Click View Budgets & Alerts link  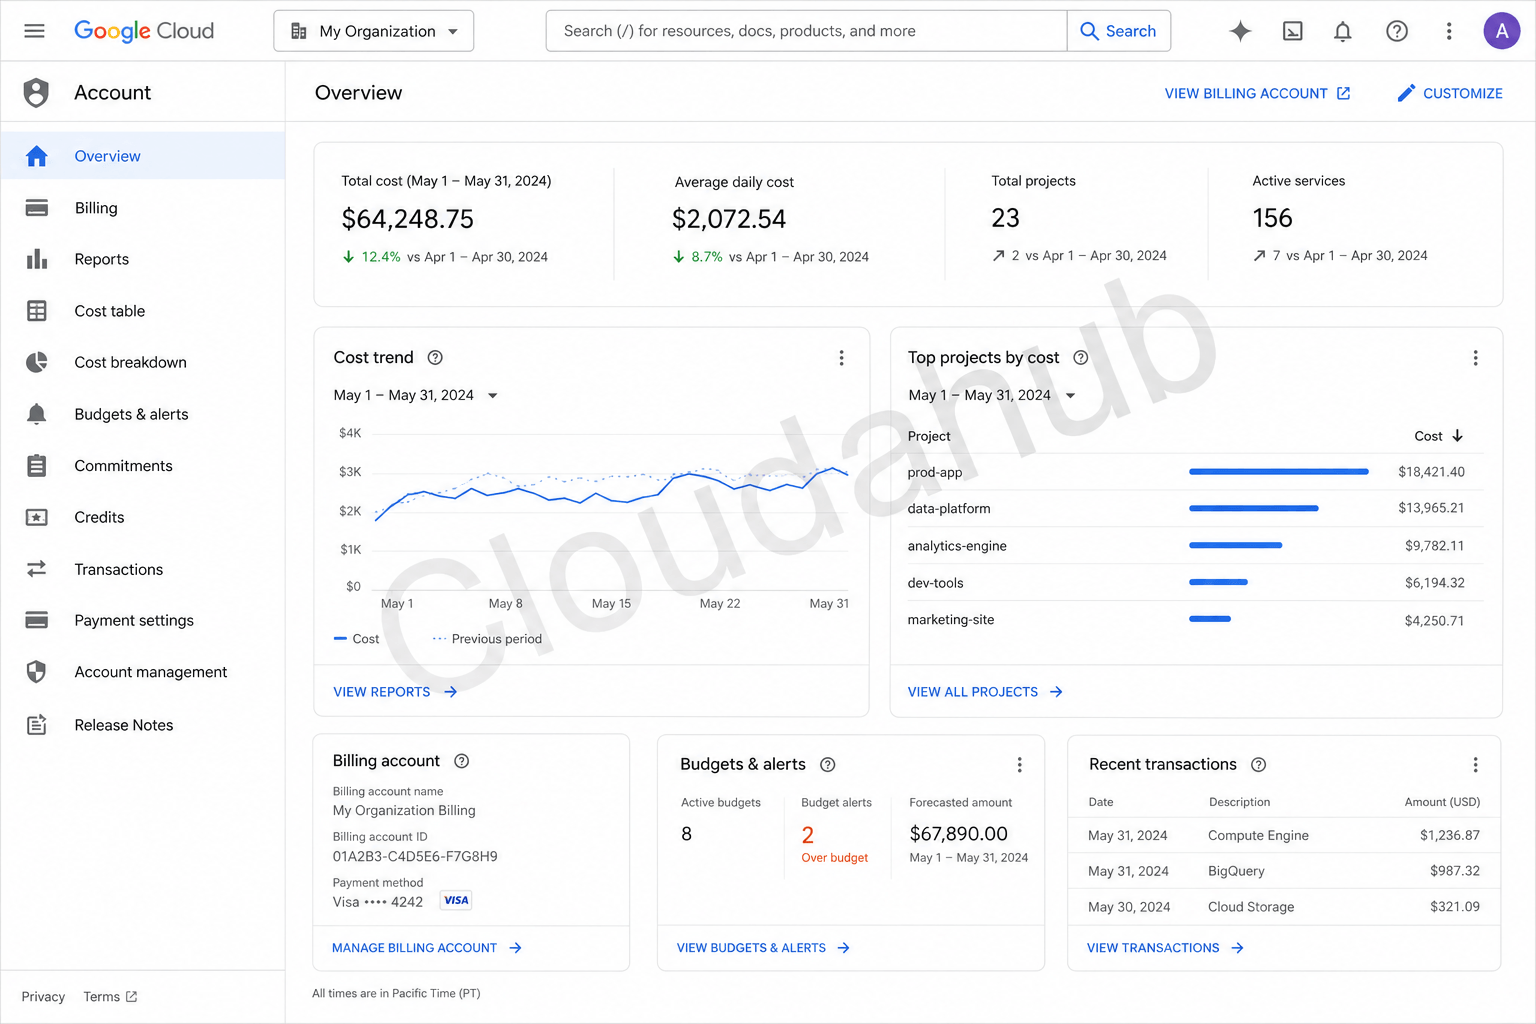(x=763, y=948)
